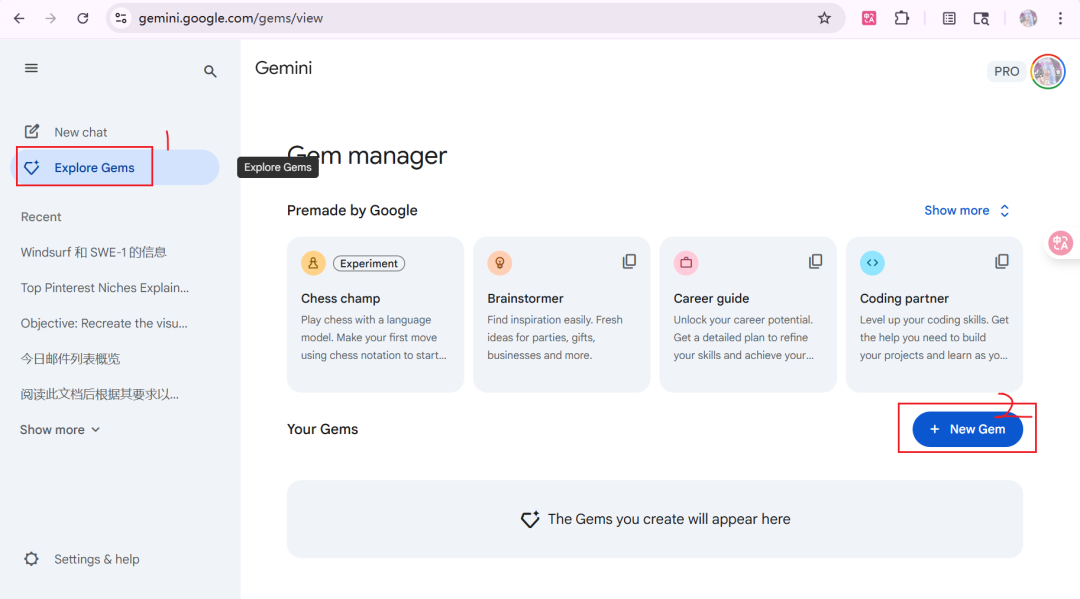Screen dimensions: 1080x599
Task: Click the Chess champ pawn icon
Action: [x=313, y=263]
